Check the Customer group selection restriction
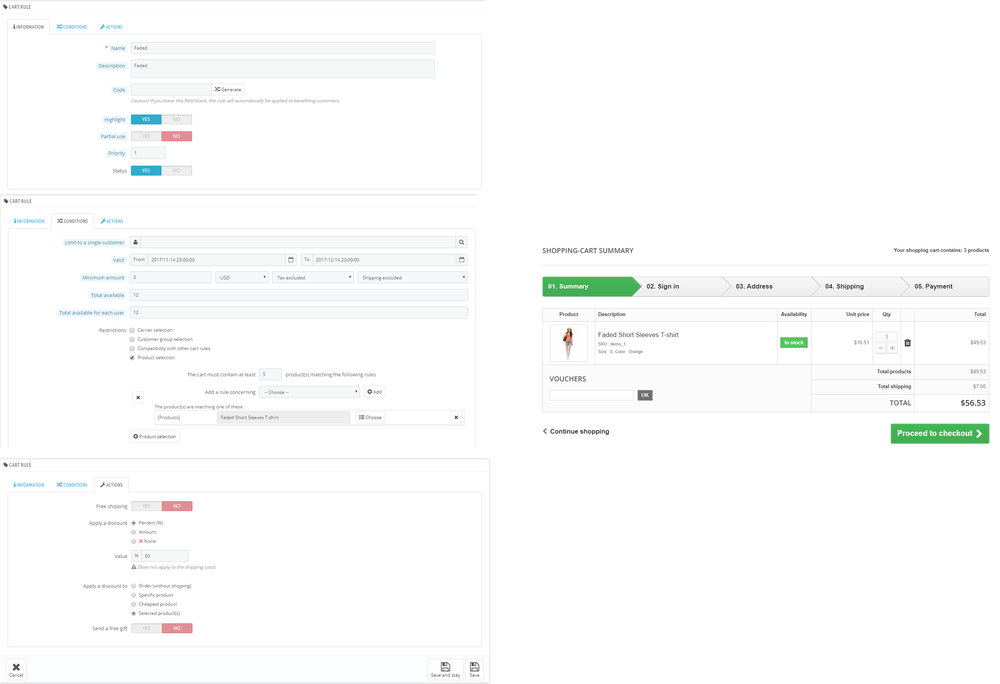This screenshot has height=684, width=1000. [x=132, y=339]
